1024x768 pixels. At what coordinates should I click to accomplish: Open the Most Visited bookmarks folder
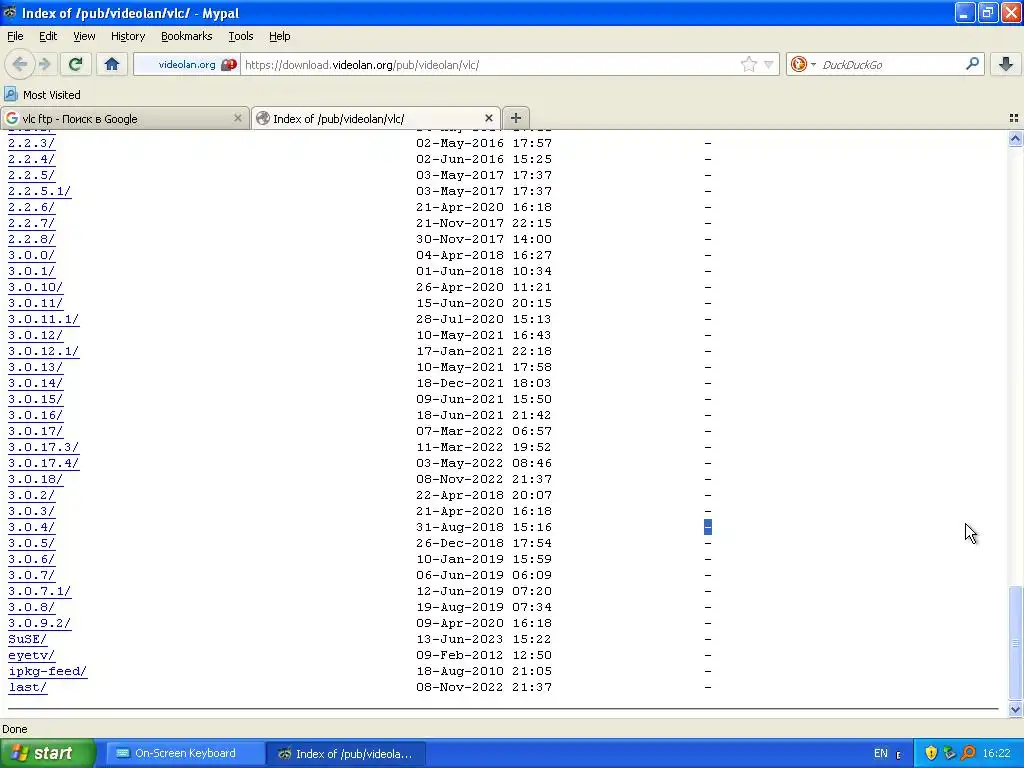point(42,95)
